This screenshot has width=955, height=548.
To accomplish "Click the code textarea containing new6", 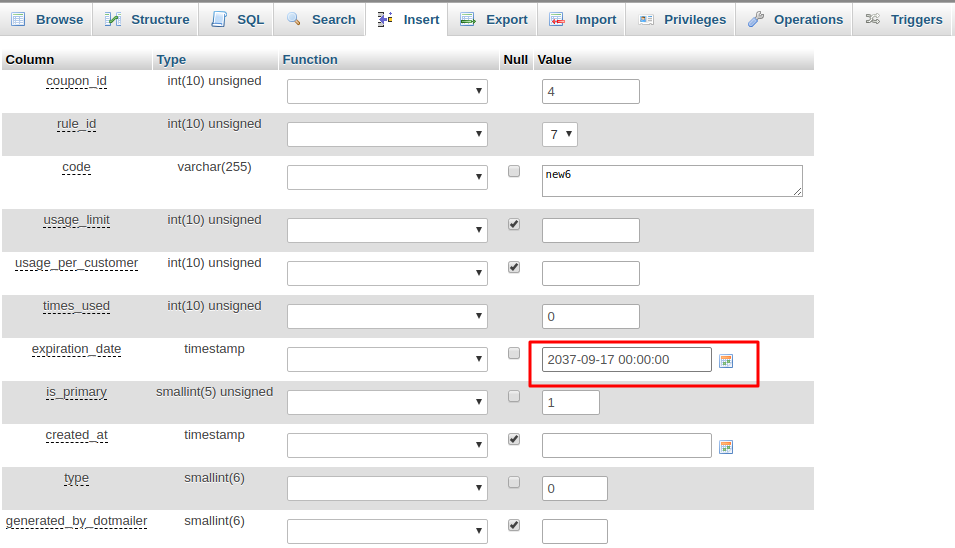I will coord(672,181).
